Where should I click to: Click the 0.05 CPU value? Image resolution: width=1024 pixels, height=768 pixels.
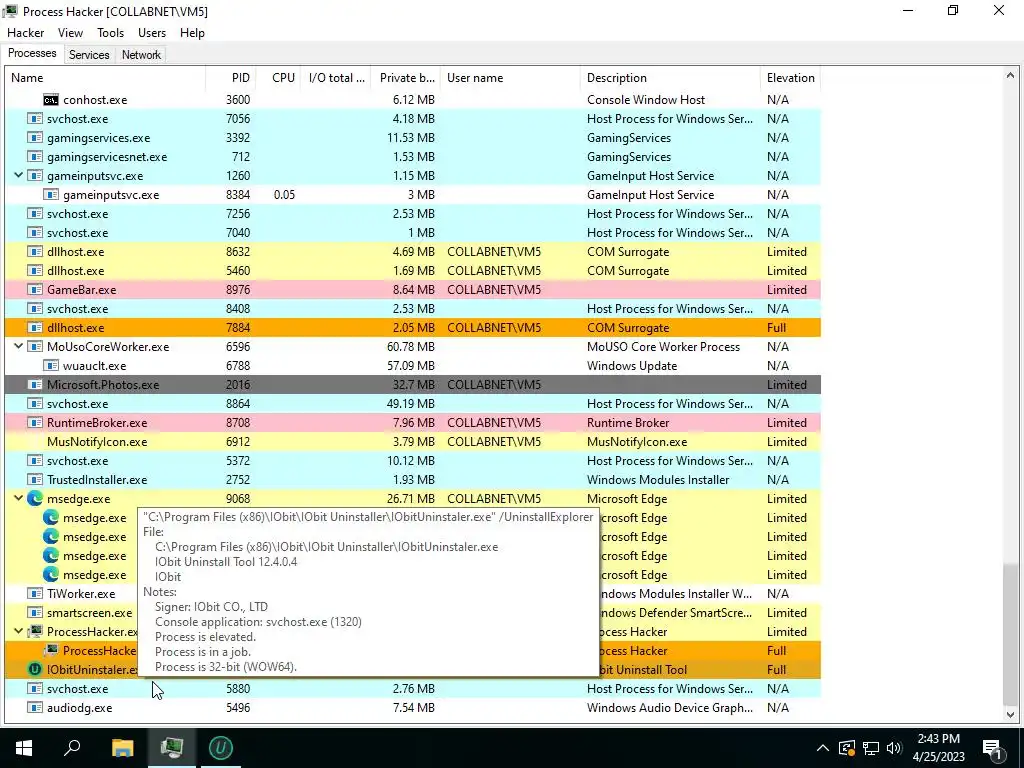(x=284, y=195)
